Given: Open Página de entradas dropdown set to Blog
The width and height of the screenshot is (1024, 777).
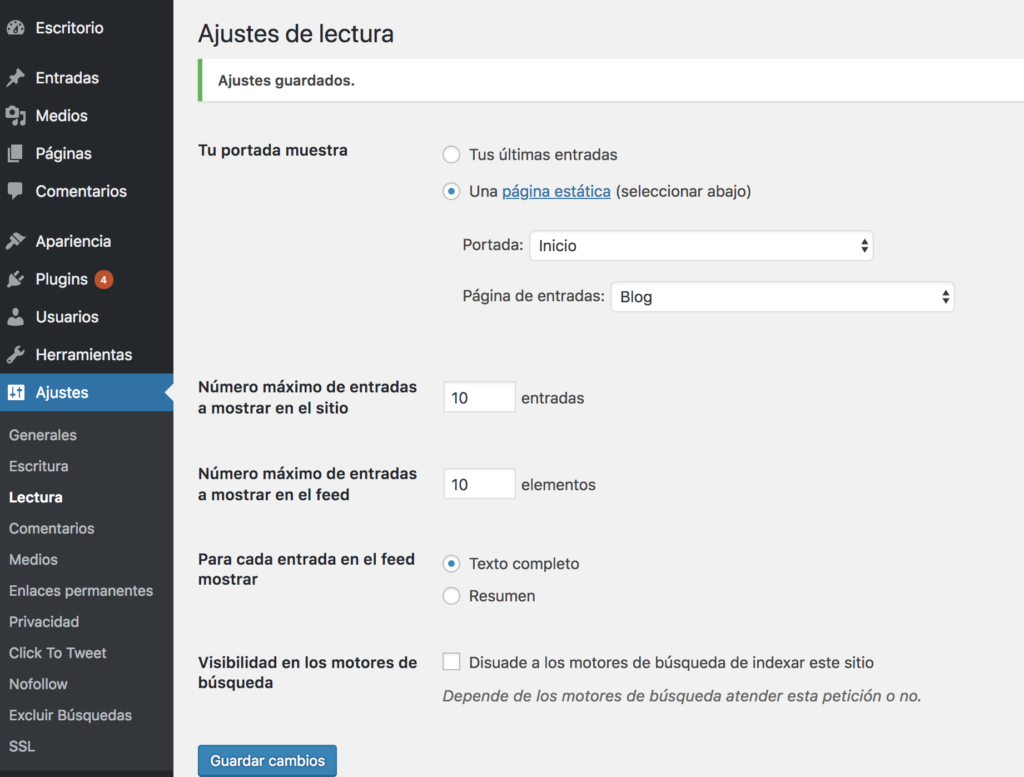Looking at the screenshot, I should (x=782, y=297).
